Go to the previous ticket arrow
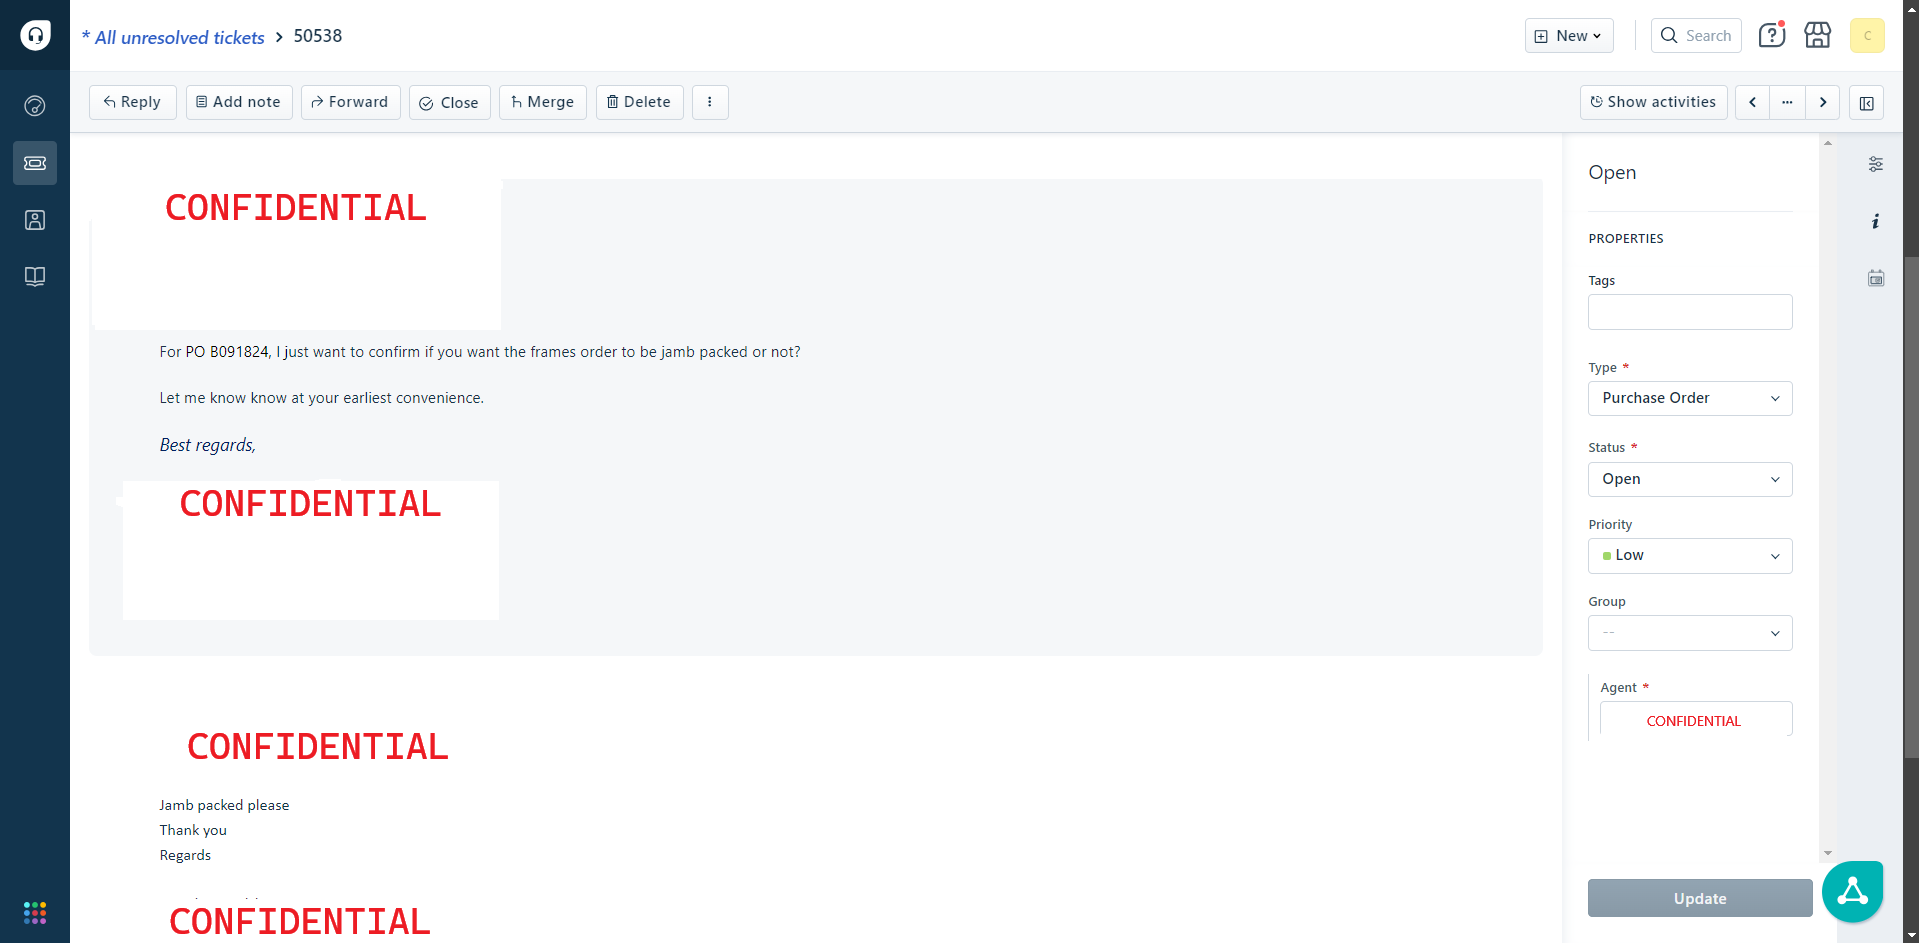The width and height of the screenshot is (1919, 943). 1752,102
